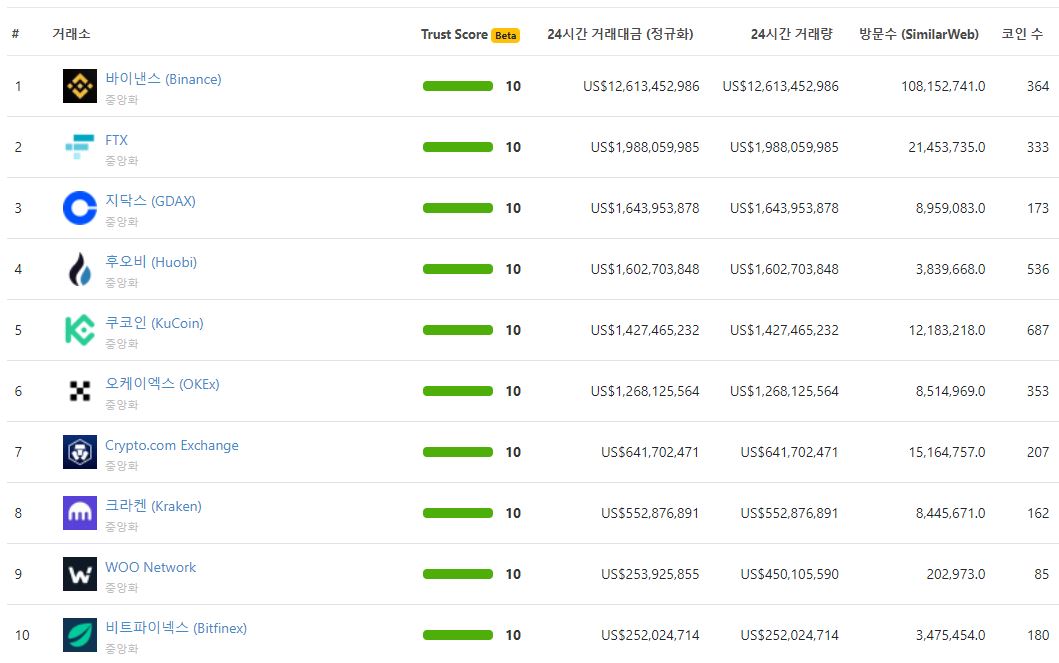Sort by the 코인 수 column header
This screenshot has width=1059, height=663.
(1022, 34)
